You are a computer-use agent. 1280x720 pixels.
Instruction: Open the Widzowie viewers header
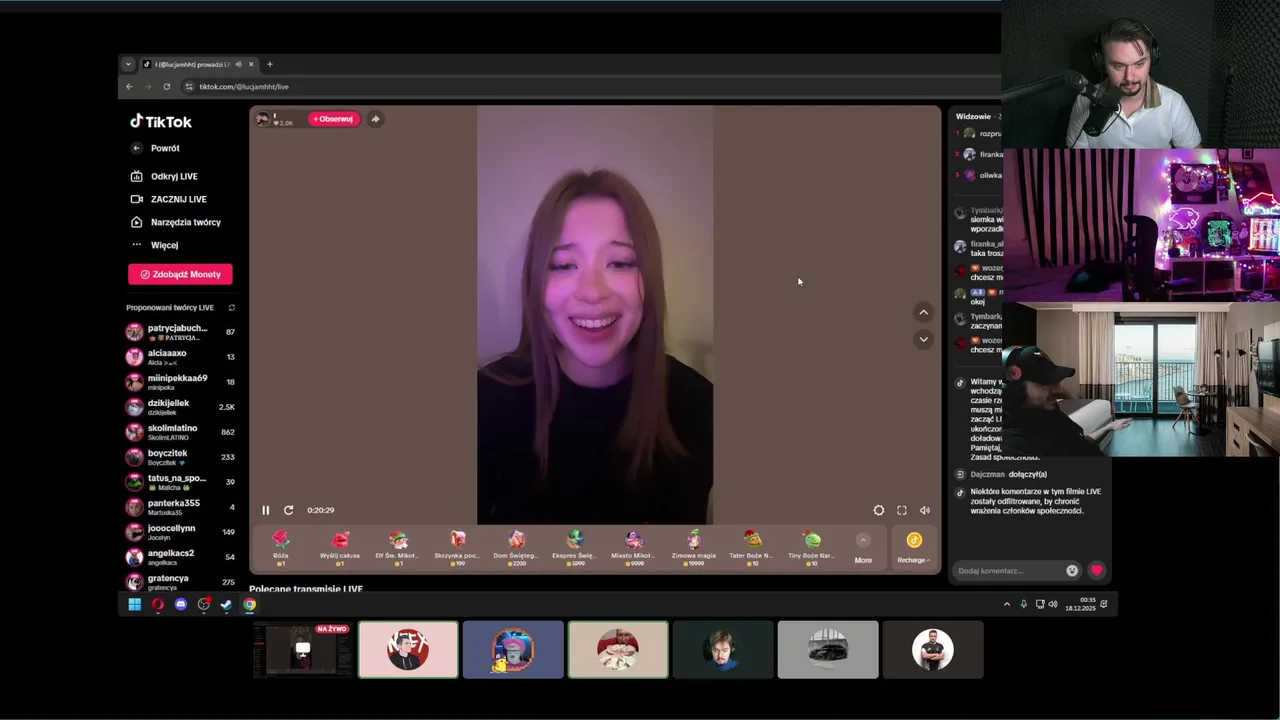coord(973,117)
